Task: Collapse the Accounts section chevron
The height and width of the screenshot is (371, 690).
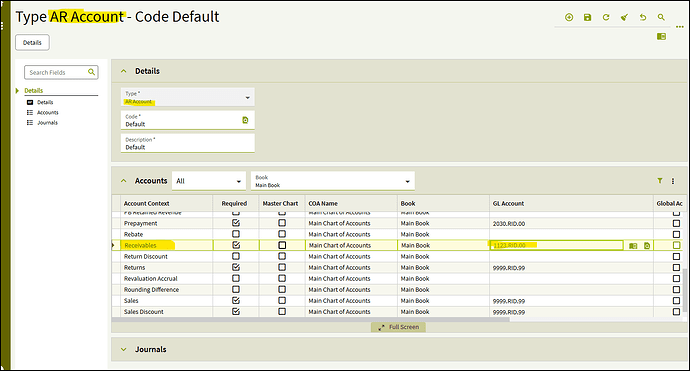Action: [124, 181]
